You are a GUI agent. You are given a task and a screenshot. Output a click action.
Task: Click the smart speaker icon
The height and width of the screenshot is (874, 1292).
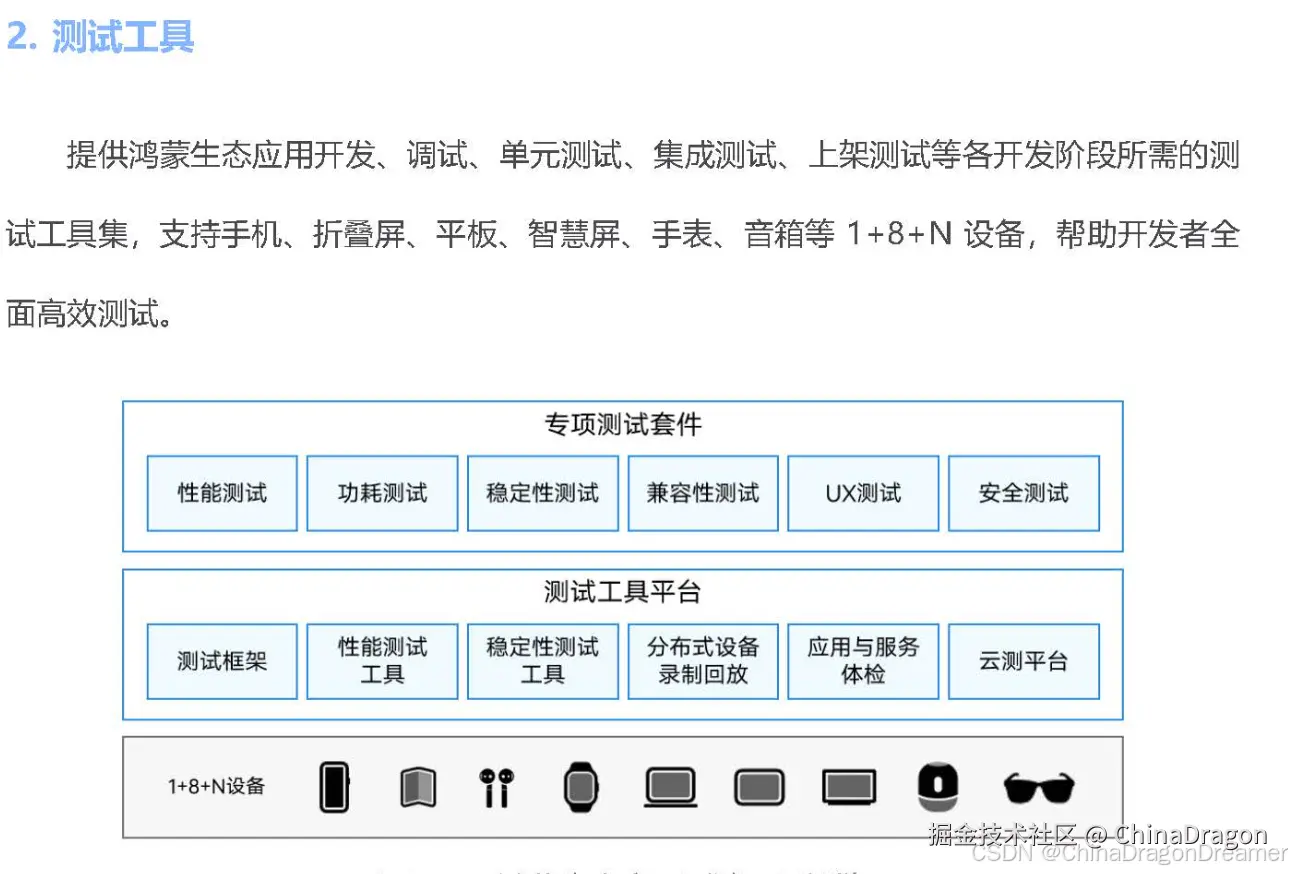pyautogui.click(x=938, y=787)
